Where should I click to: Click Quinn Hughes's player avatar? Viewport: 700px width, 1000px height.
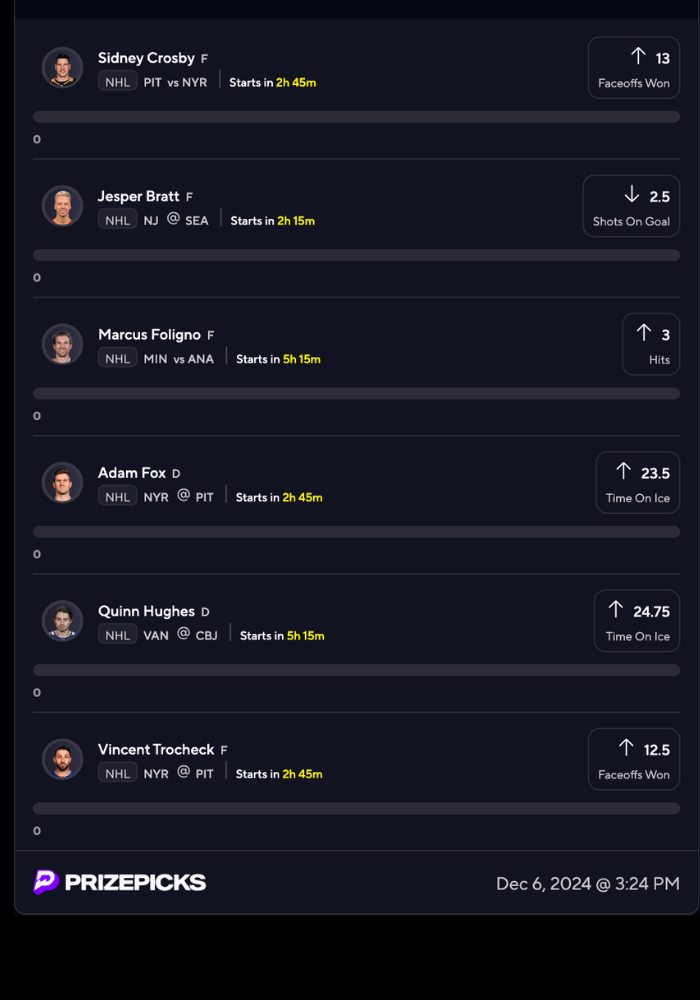pos(62,620)
